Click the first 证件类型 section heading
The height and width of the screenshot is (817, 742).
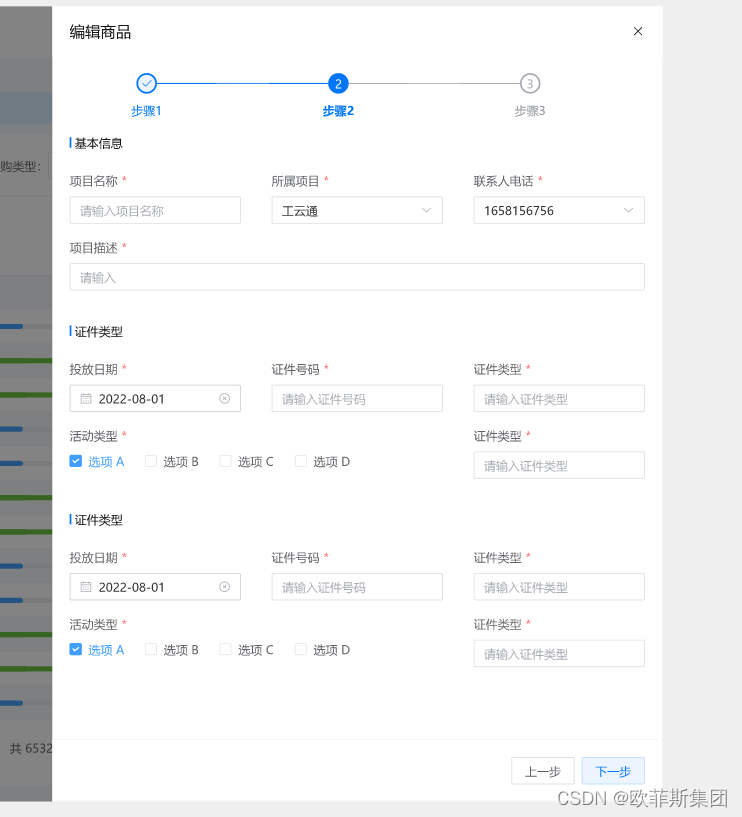click(98, 332)
